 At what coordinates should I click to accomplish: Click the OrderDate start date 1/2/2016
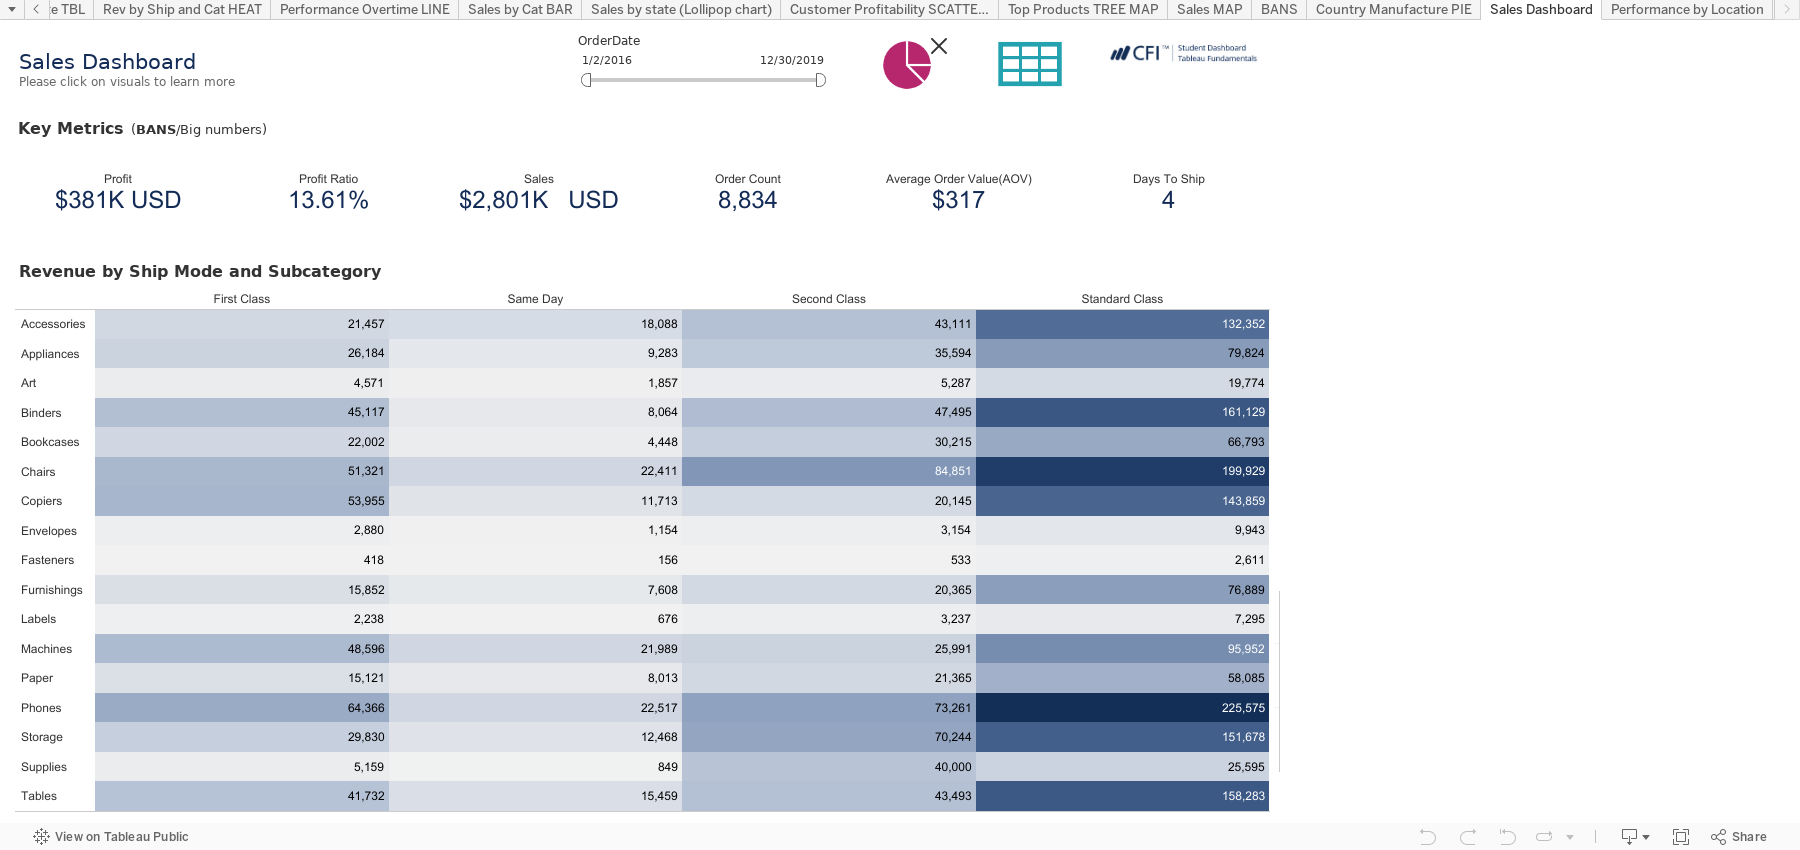(607, 60)
